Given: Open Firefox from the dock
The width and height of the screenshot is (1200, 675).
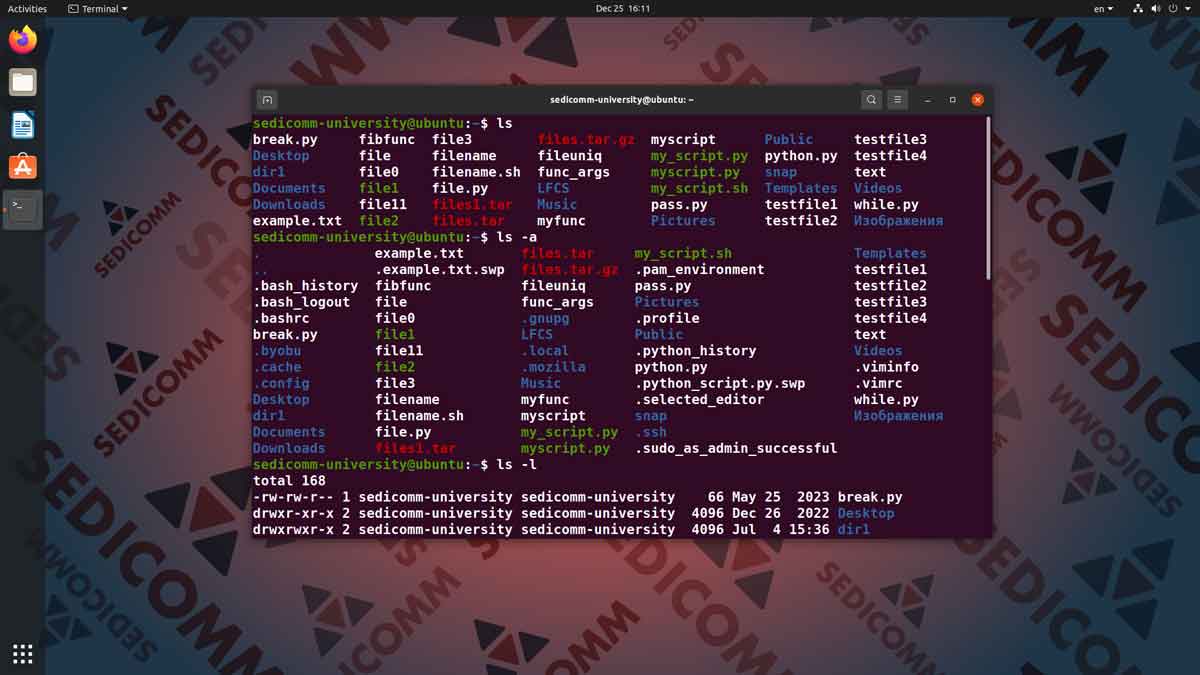Looking at the screenshot, I should (x=22, y=40).
